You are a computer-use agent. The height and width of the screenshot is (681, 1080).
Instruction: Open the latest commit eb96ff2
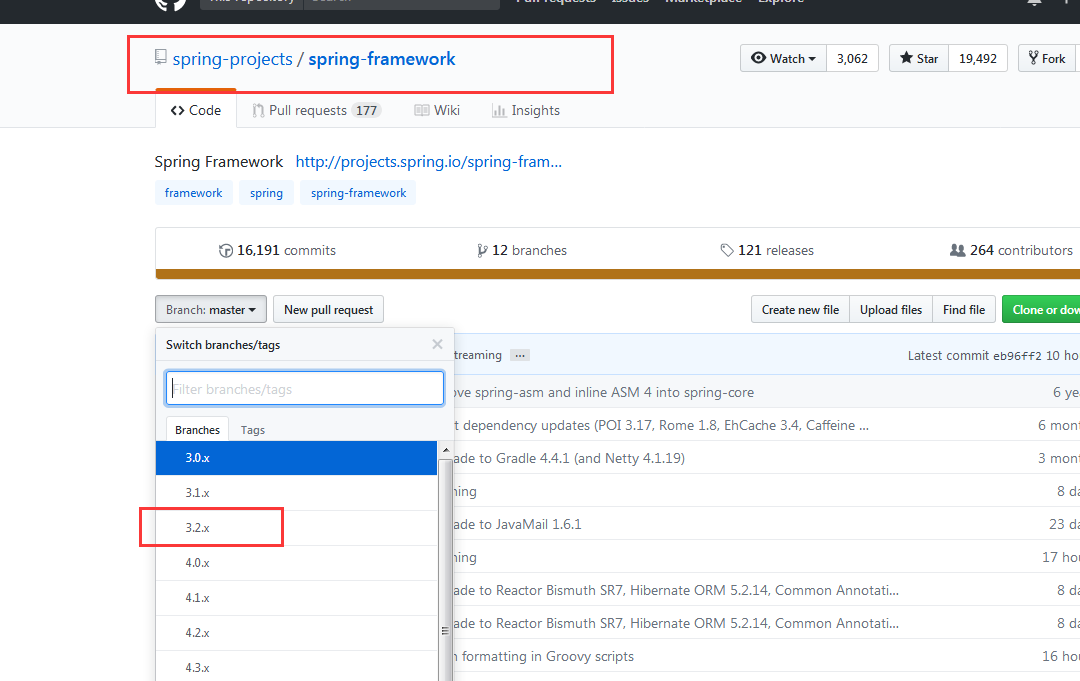coord(1017,356)
